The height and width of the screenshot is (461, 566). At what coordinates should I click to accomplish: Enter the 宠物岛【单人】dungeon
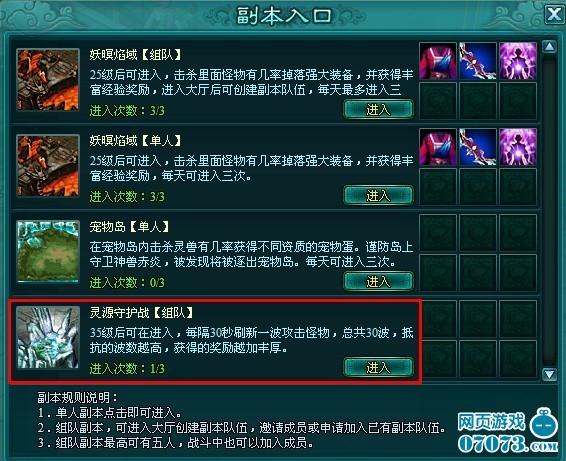pos(378,281)
